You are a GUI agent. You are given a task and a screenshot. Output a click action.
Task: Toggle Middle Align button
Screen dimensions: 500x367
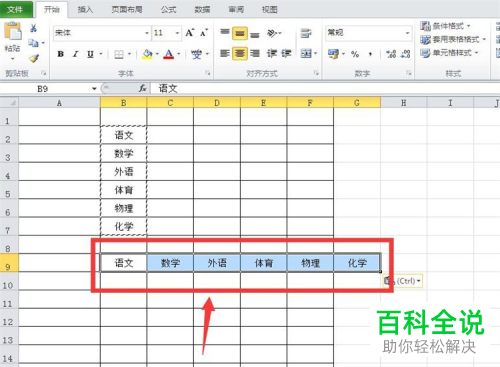(240, 33)
